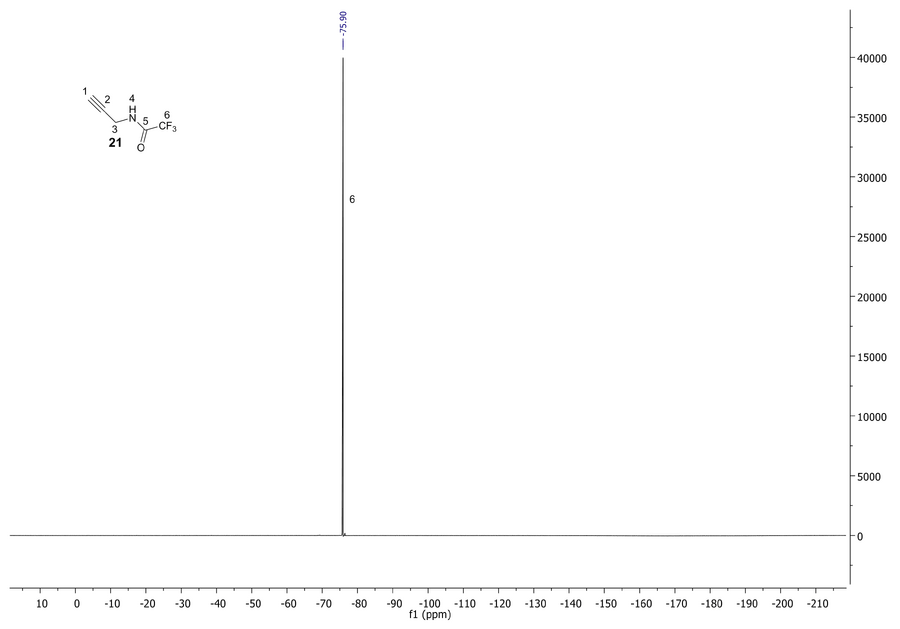Screen dimensions: 900x629
Task: Select the integral value beside the peak
Action: tap(352, 199)
